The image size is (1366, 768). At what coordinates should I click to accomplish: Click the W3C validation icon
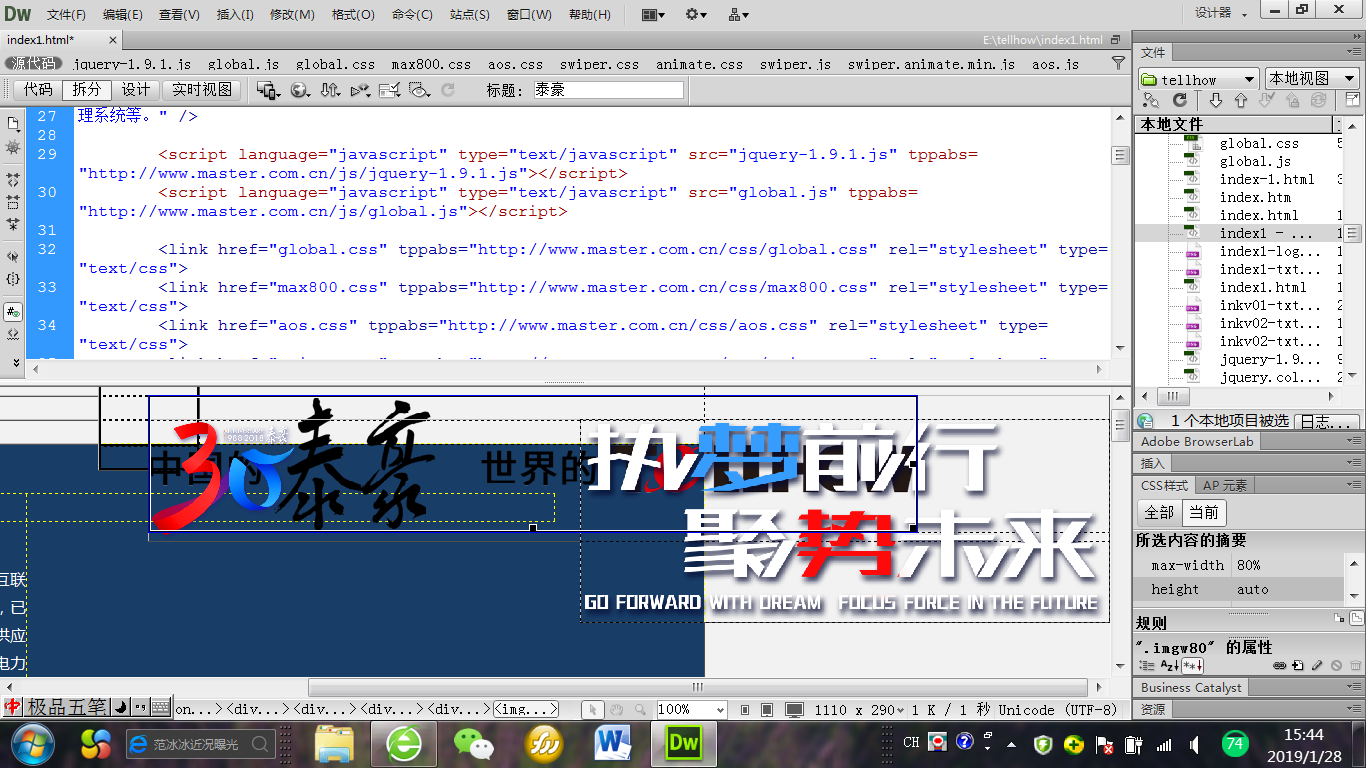359,90
